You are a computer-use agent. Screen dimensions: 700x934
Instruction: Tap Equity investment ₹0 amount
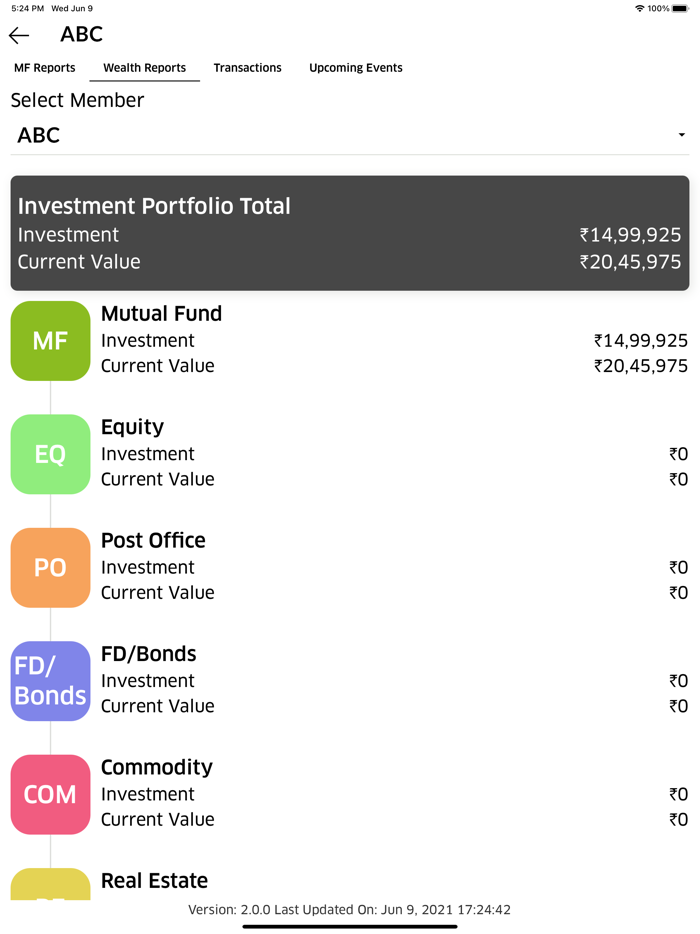tap(679, 454)
